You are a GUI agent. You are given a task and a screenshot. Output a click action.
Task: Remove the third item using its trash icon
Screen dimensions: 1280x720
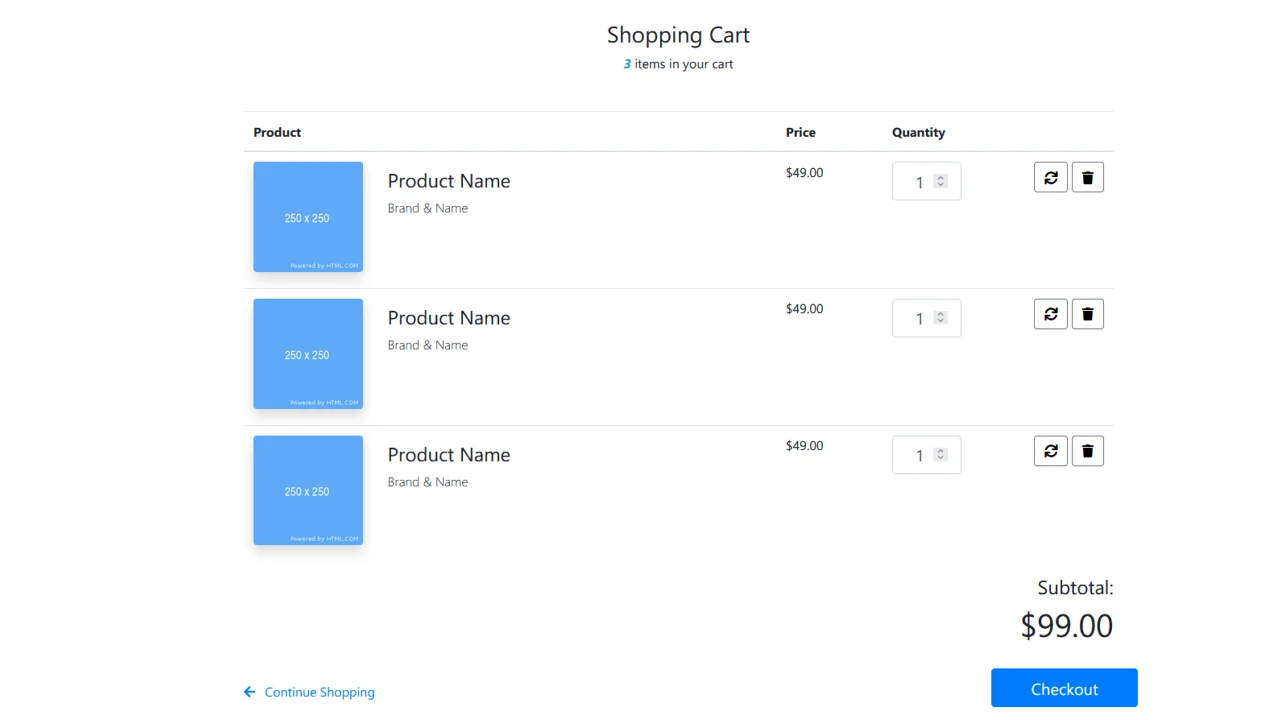tap(1087, 450)
